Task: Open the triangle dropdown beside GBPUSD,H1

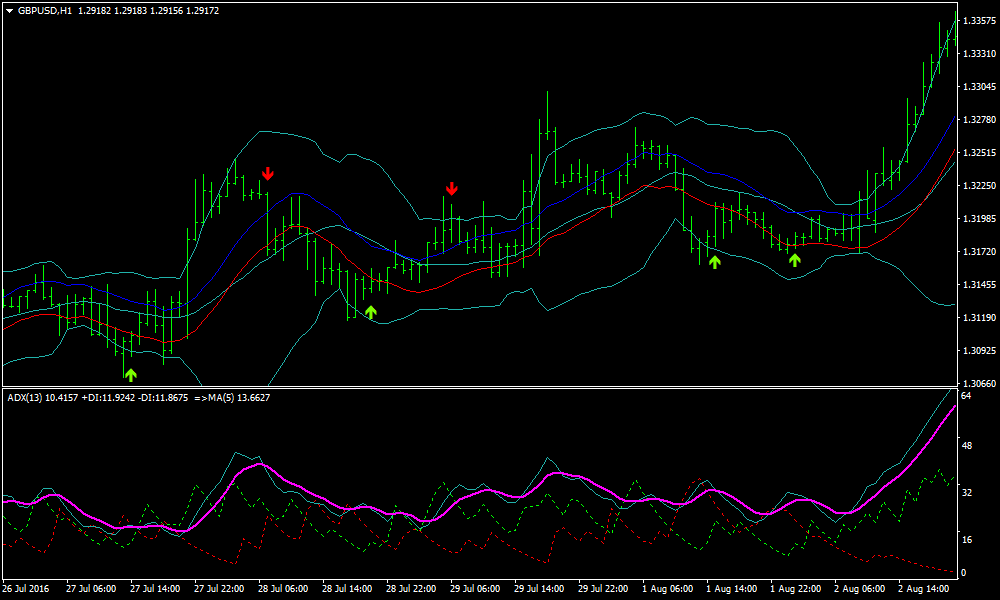Action: 9,10
